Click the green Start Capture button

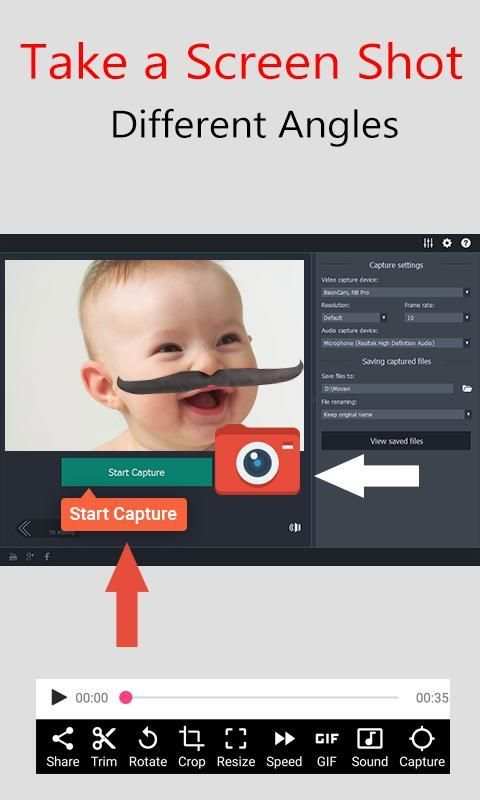136,472
